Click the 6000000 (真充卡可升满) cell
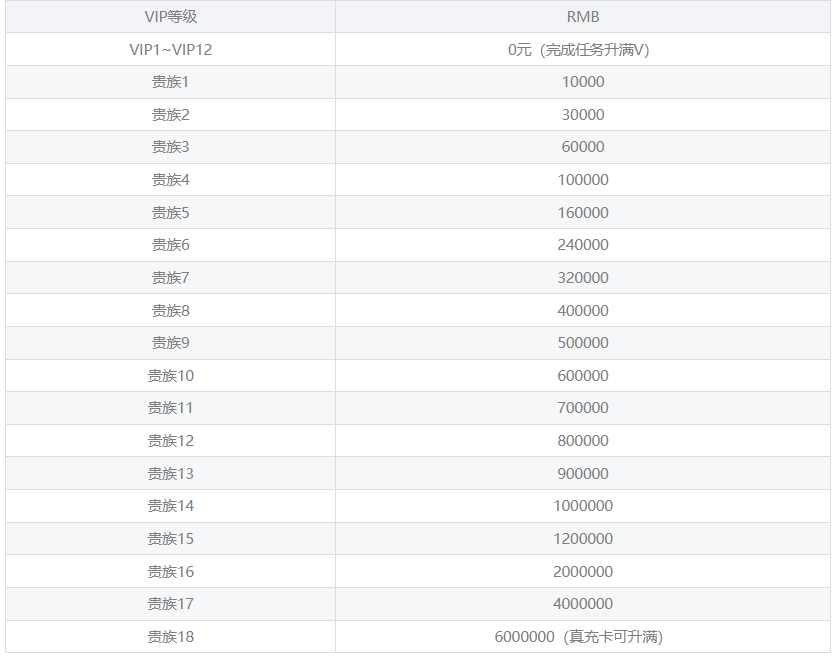The image size is (839, 659). pyautogui.click(x=583, y=637)
